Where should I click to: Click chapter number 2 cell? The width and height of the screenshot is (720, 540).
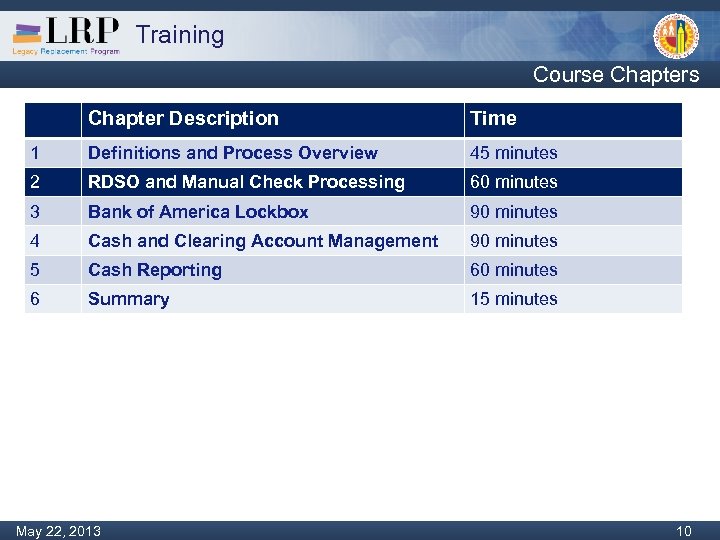[53, 182]
